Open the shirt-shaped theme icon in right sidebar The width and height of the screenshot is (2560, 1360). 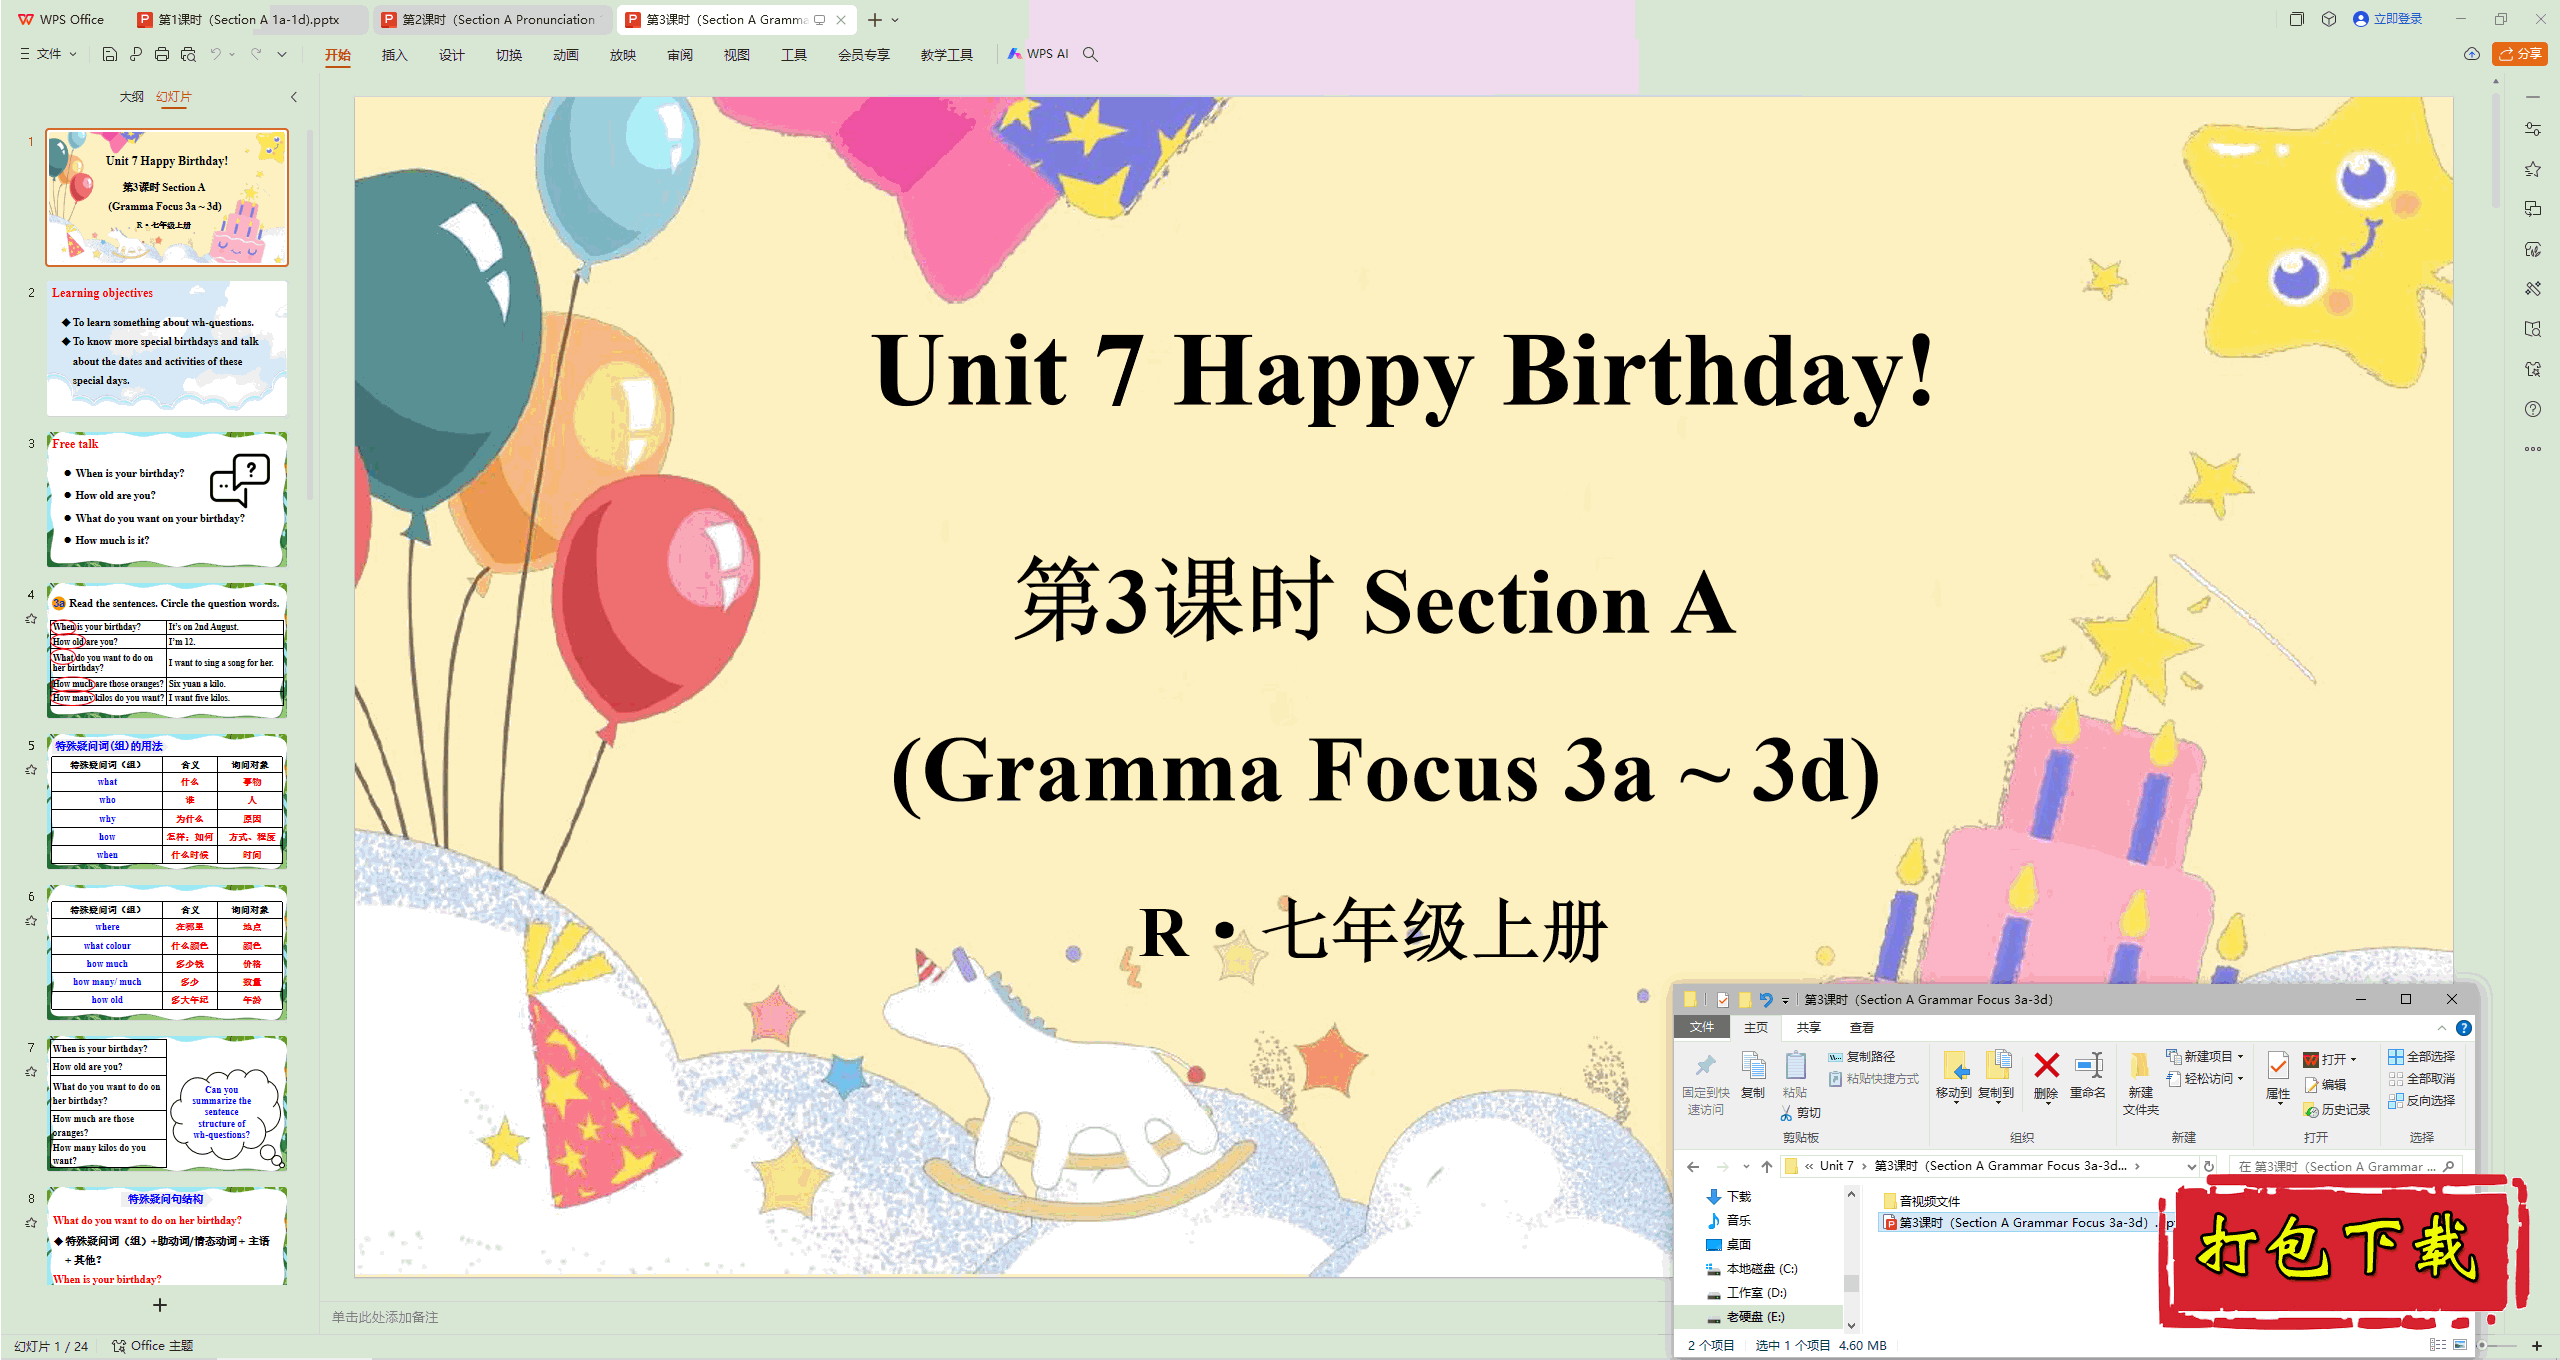[x=2533, y=369]
